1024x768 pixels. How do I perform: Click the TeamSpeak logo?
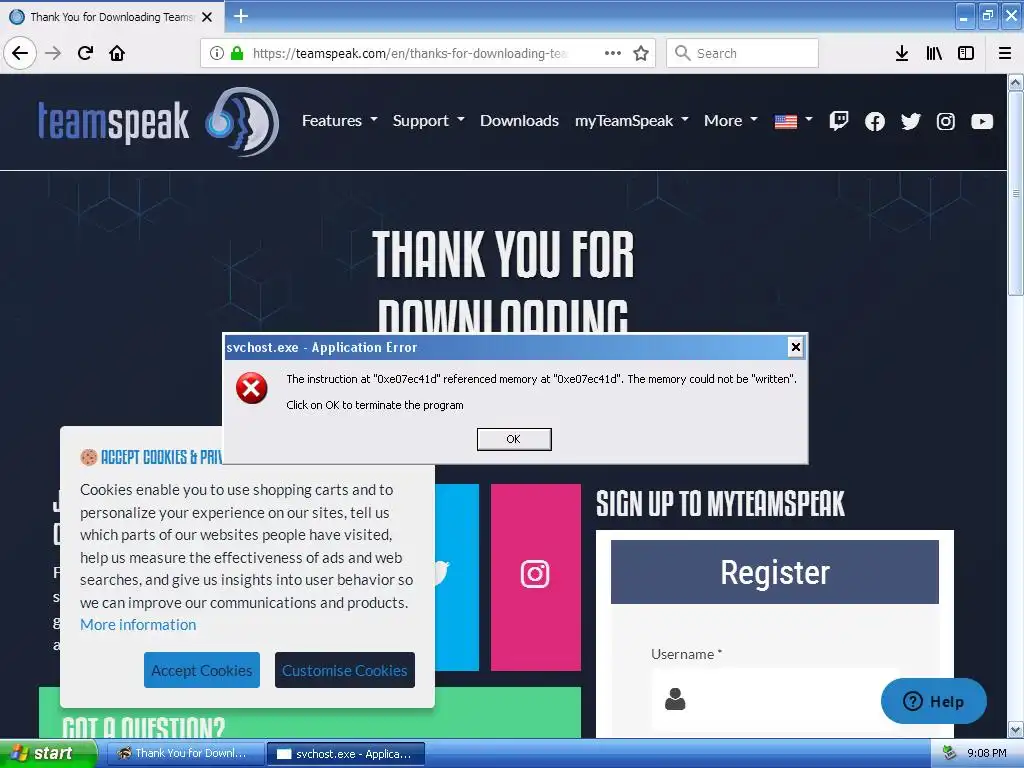(159, 121)
